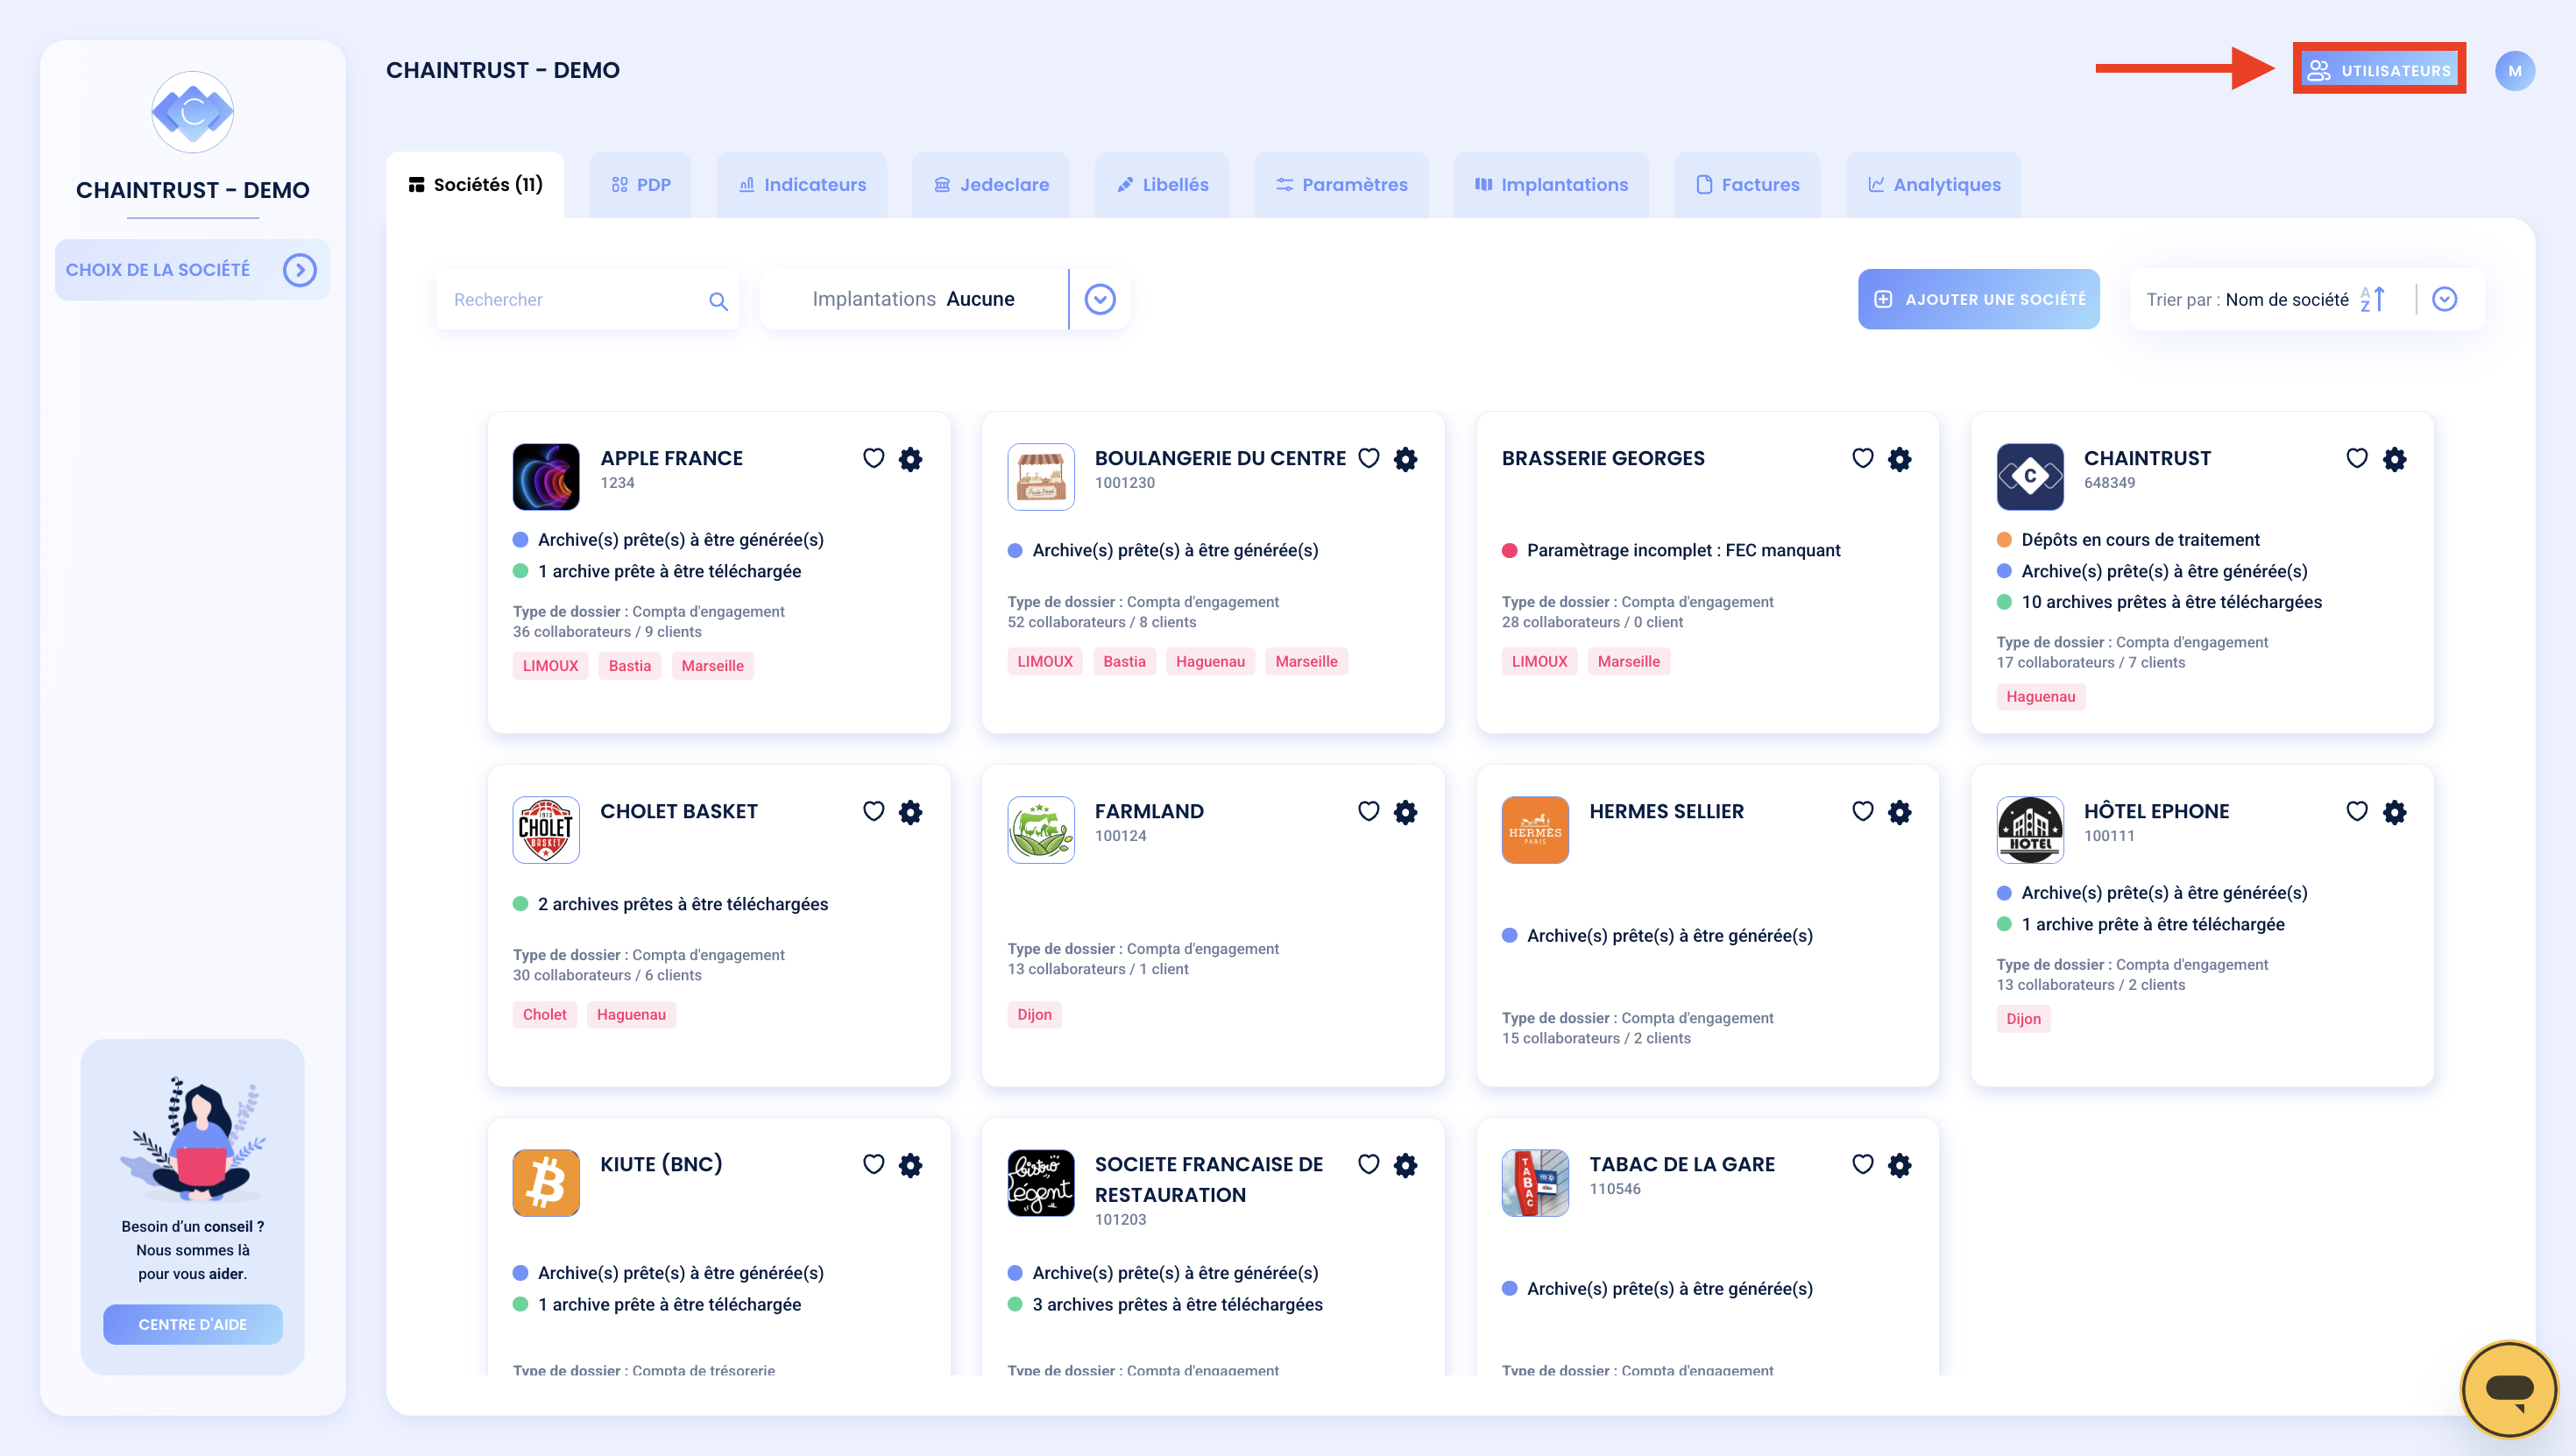The height and width of the screenshot is (1456, 2576).
Task: Click the search magnifier icon
Action: coord(718,300)
